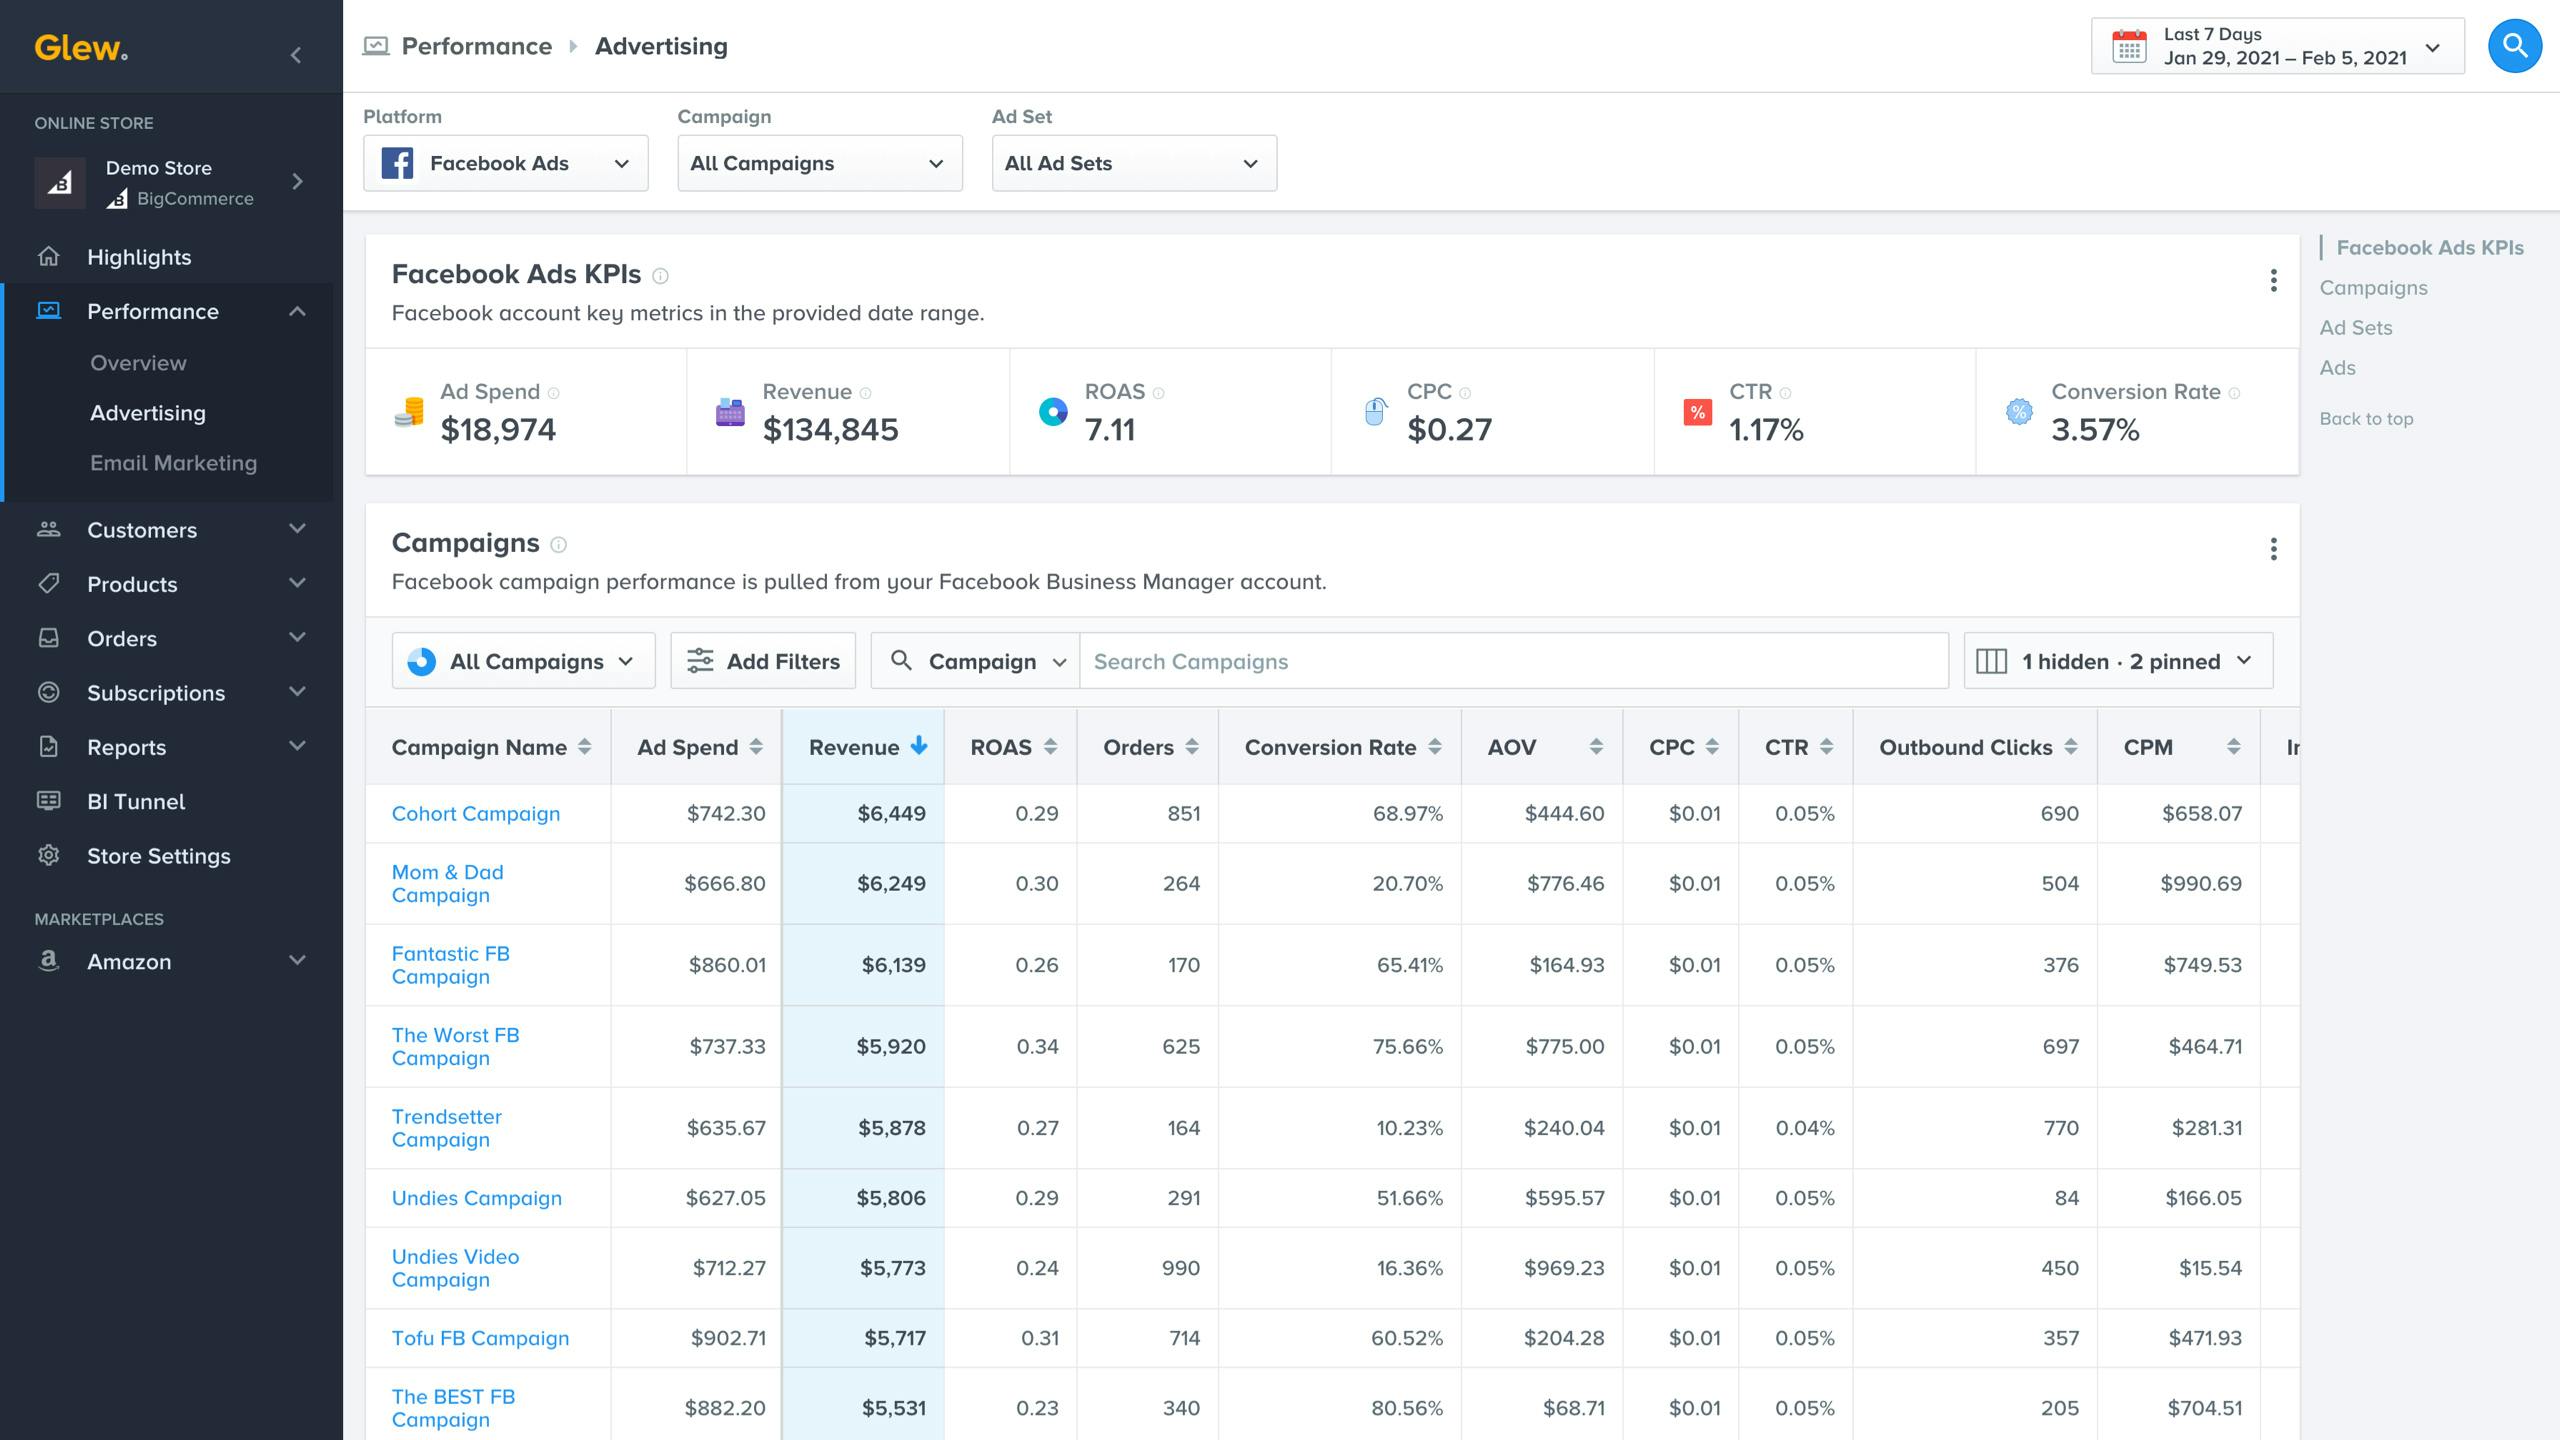The image size is (2560, 1440).
Task: Open Facebook Ads KPIs three-dot menu
Action: click(x=2273, y=280)
